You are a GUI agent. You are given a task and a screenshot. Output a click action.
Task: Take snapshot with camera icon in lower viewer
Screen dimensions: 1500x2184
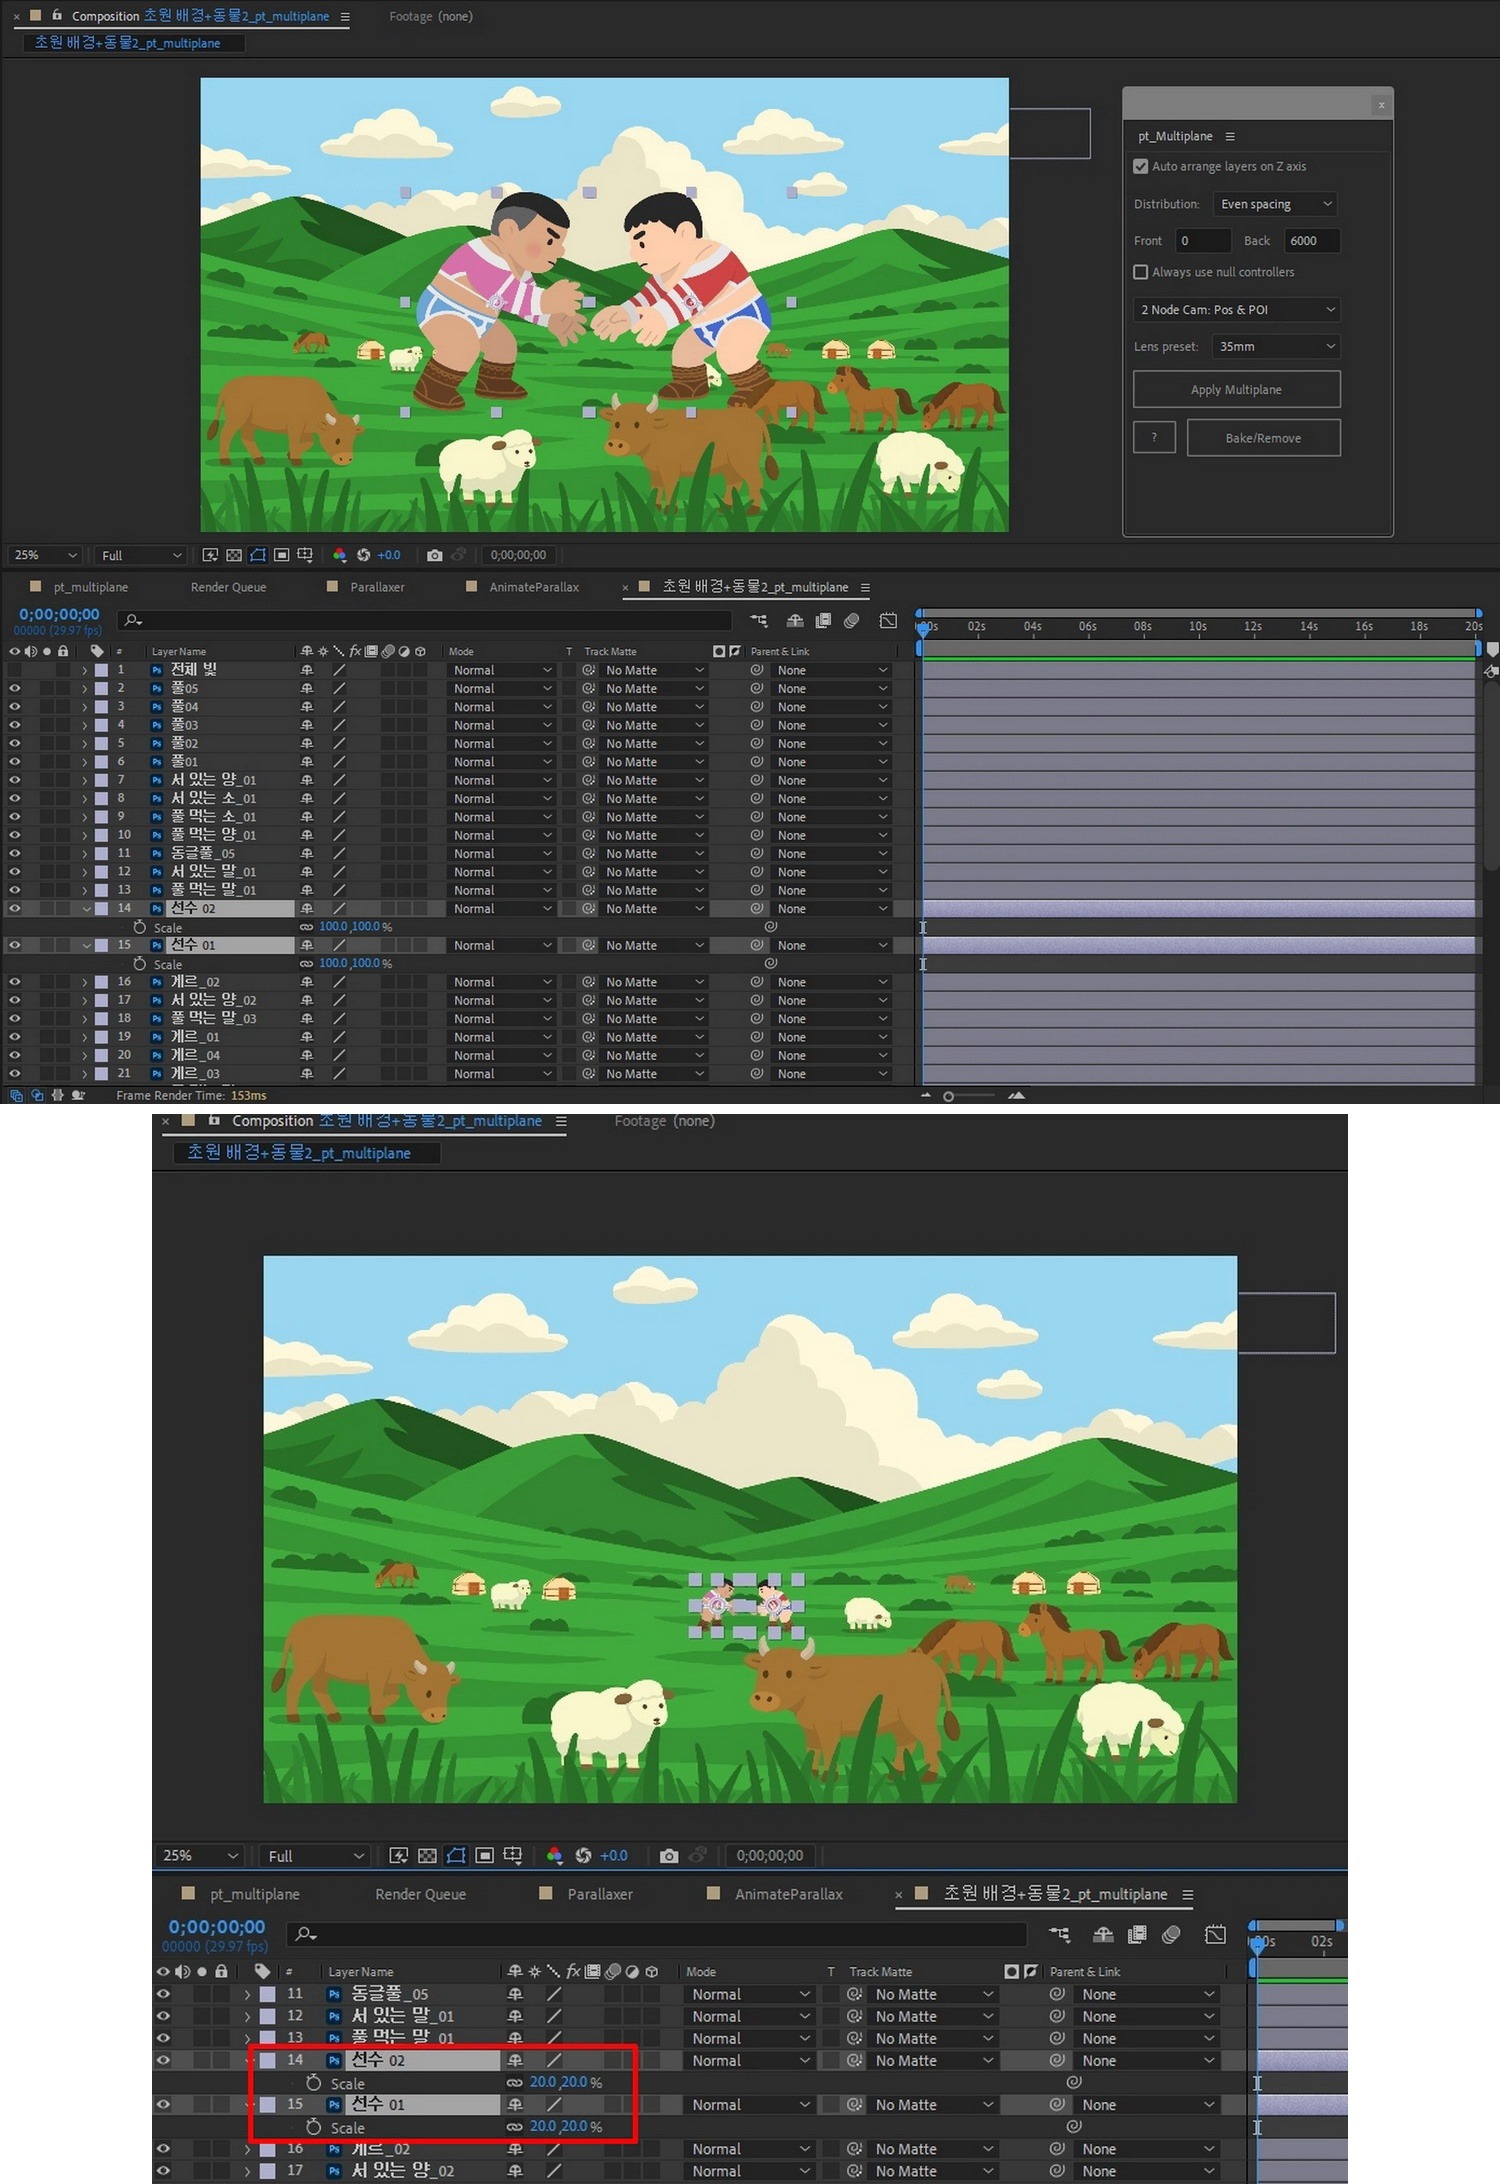(669, 1855)
